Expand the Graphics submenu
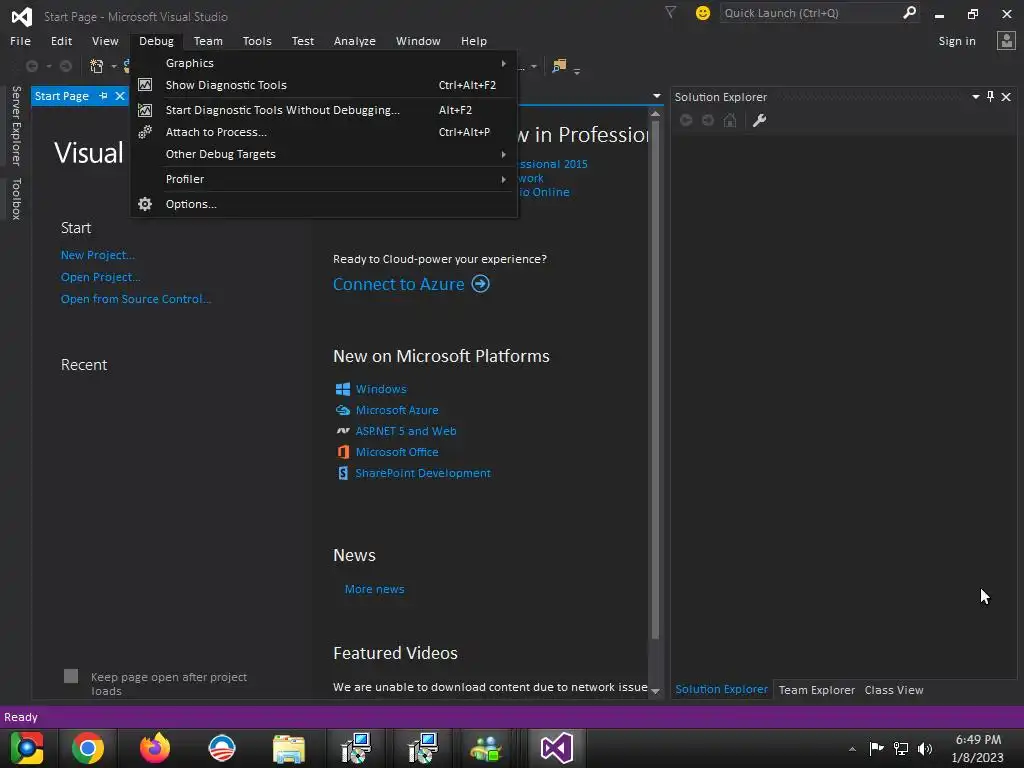Screen dimensions: 1024x768 point(504,63)
